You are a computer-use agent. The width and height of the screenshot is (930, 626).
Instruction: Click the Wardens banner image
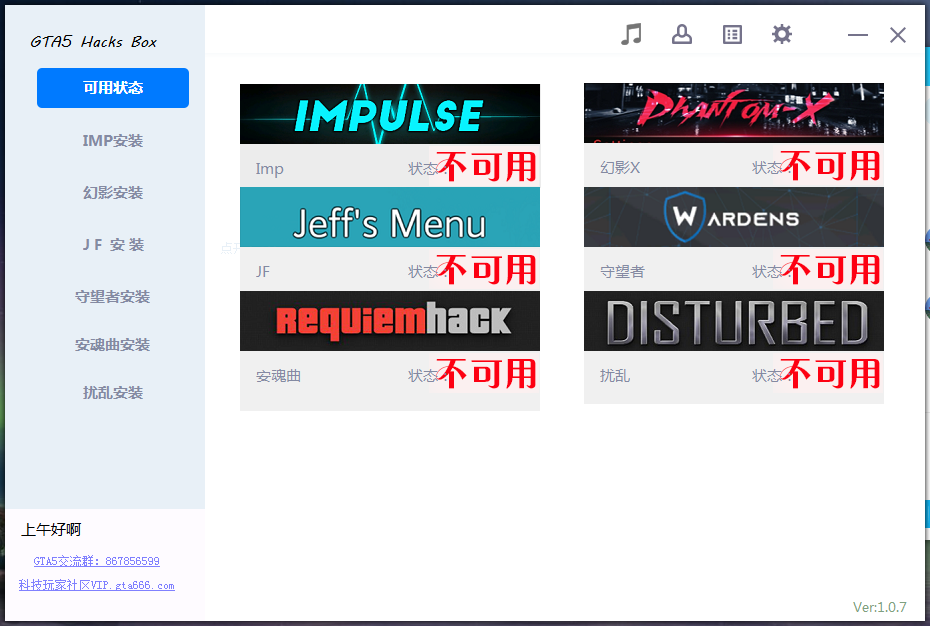pos(734,217)
